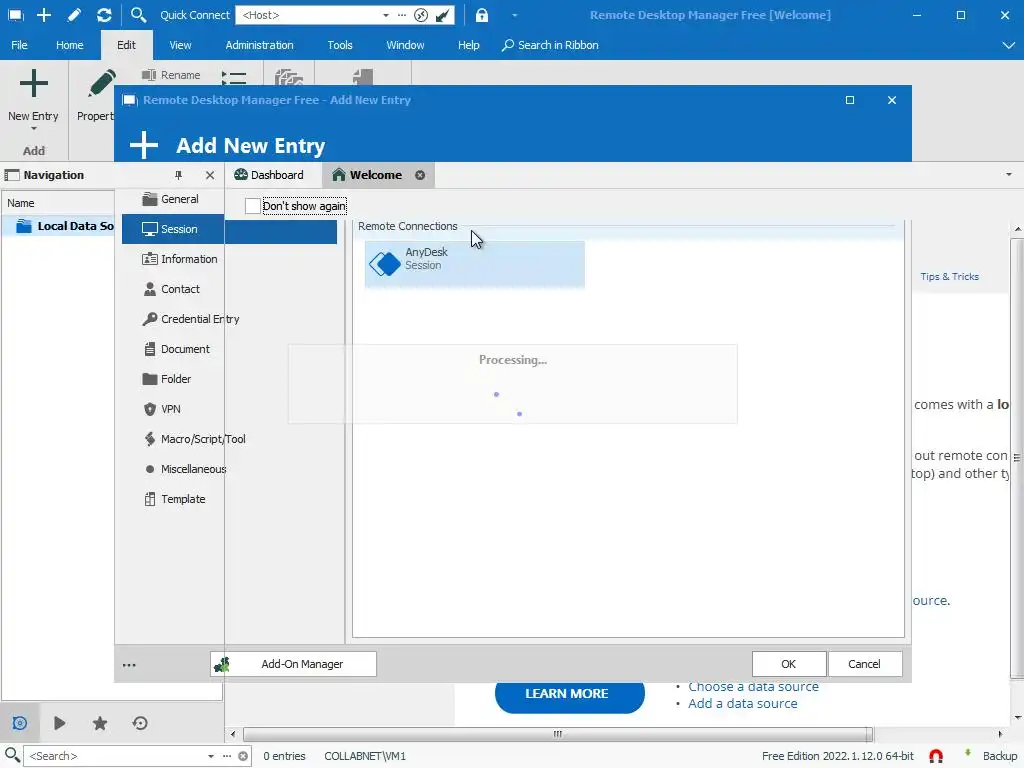Open bottom search field dropdown arrow
The height and width of the screenshot is (768, 1024).
(x=210, y=756)
